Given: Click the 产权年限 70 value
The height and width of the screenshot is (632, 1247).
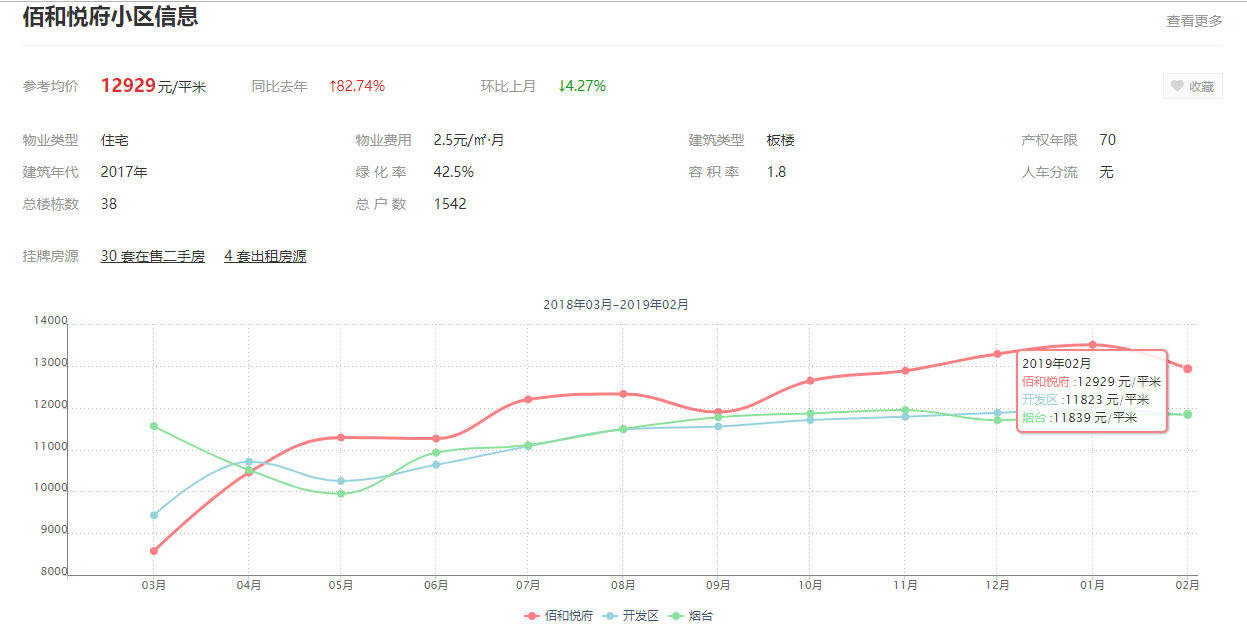Looking at the screenshot, I should tap(1107, 140).
